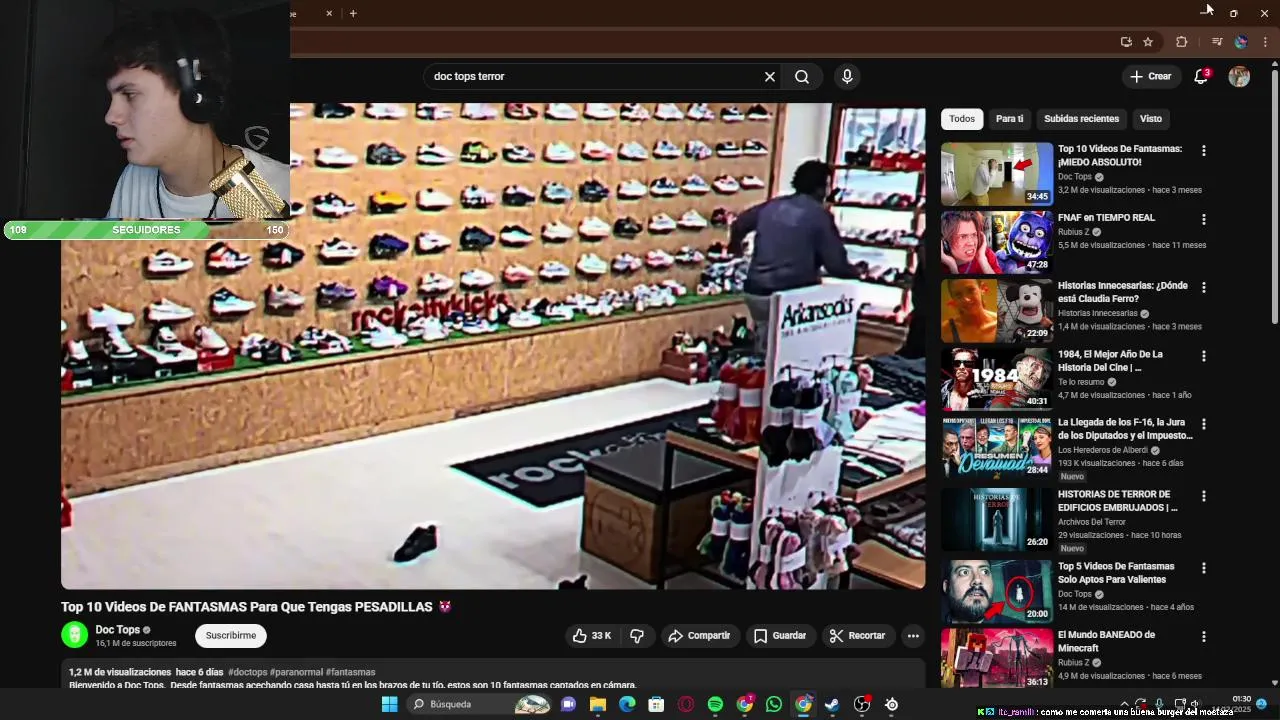1280x720 pixels.
Task: Open Microsoft Store from the taskbar
Action: coord(656,704)
